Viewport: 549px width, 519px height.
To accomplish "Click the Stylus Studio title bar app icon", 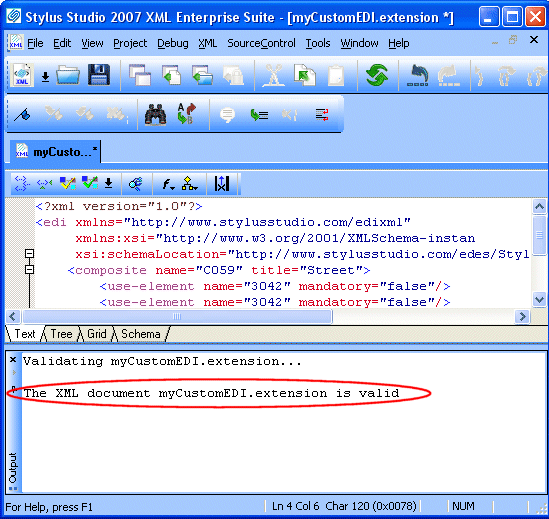I will (13, 16).
